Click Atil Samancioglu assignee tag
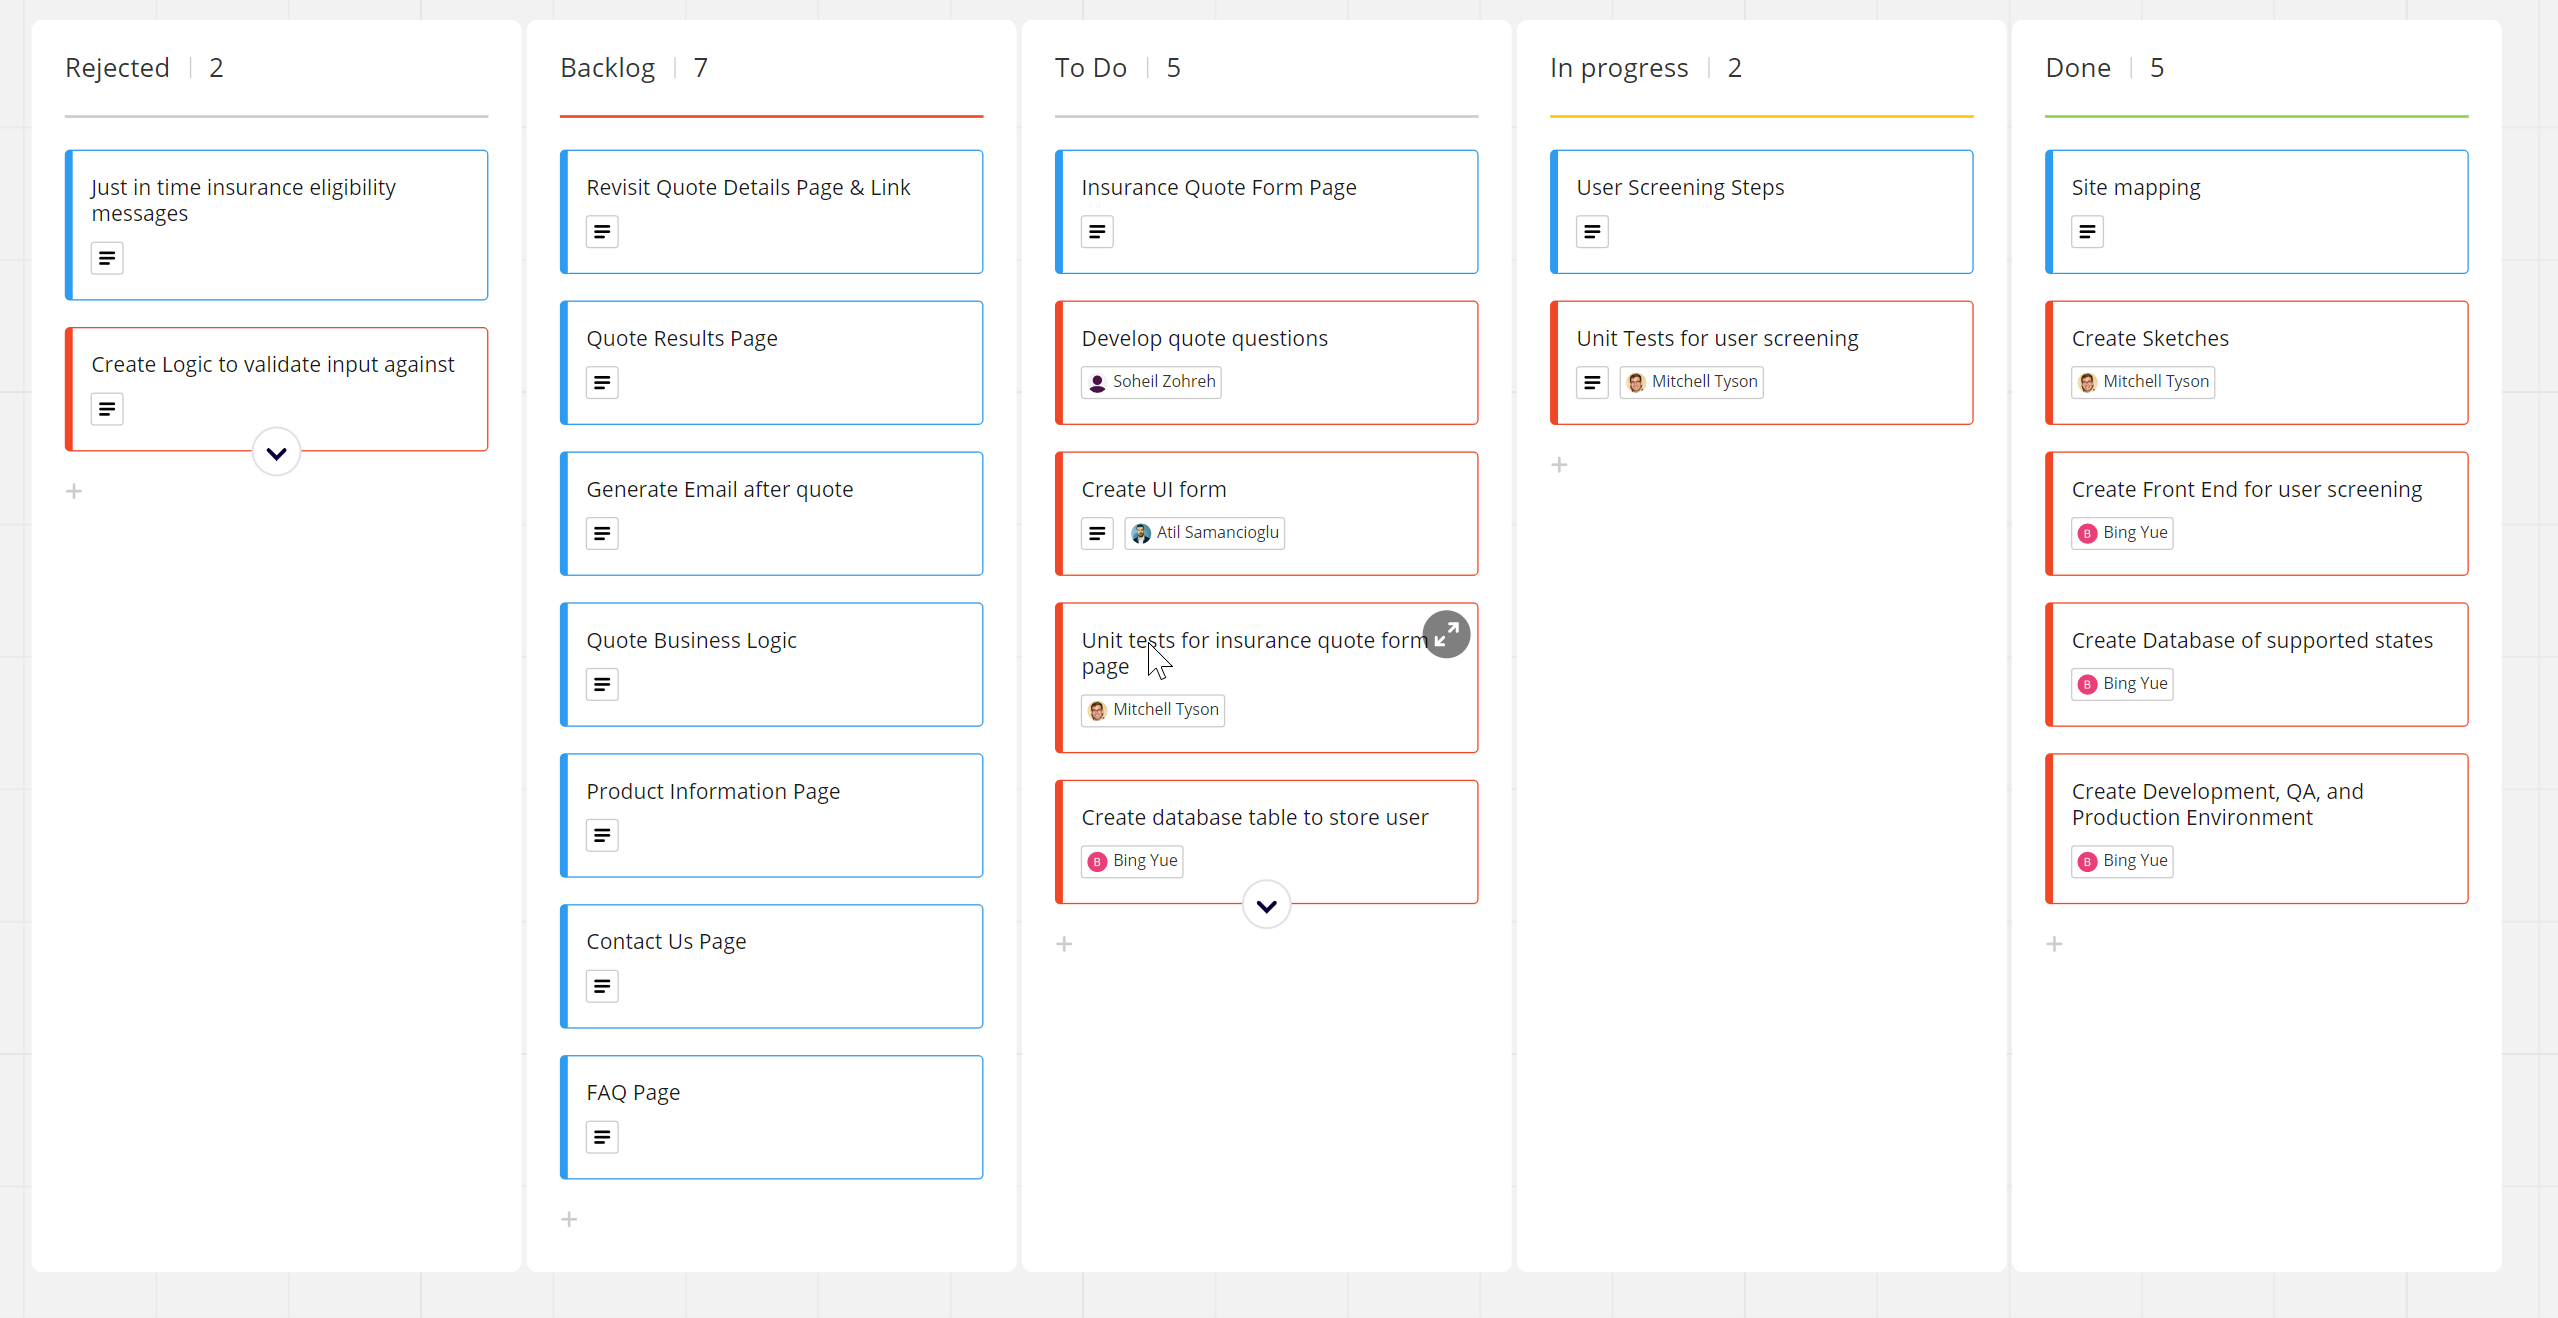This screenshot has height=1318, width=2558. point(1205,533)
